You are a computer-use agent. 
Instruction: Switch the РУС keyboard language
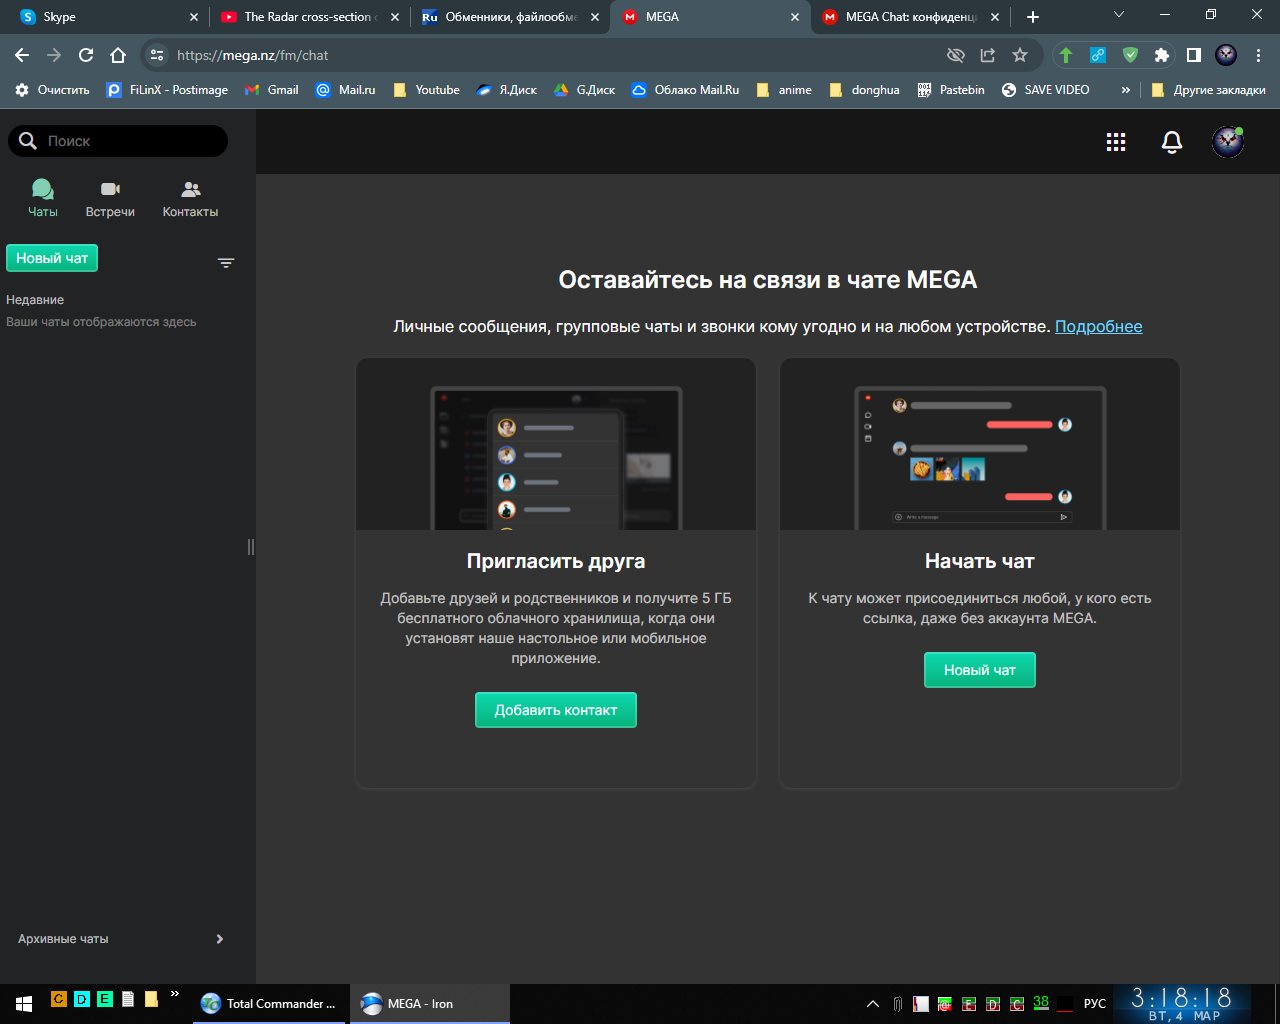[1095, 1004]
